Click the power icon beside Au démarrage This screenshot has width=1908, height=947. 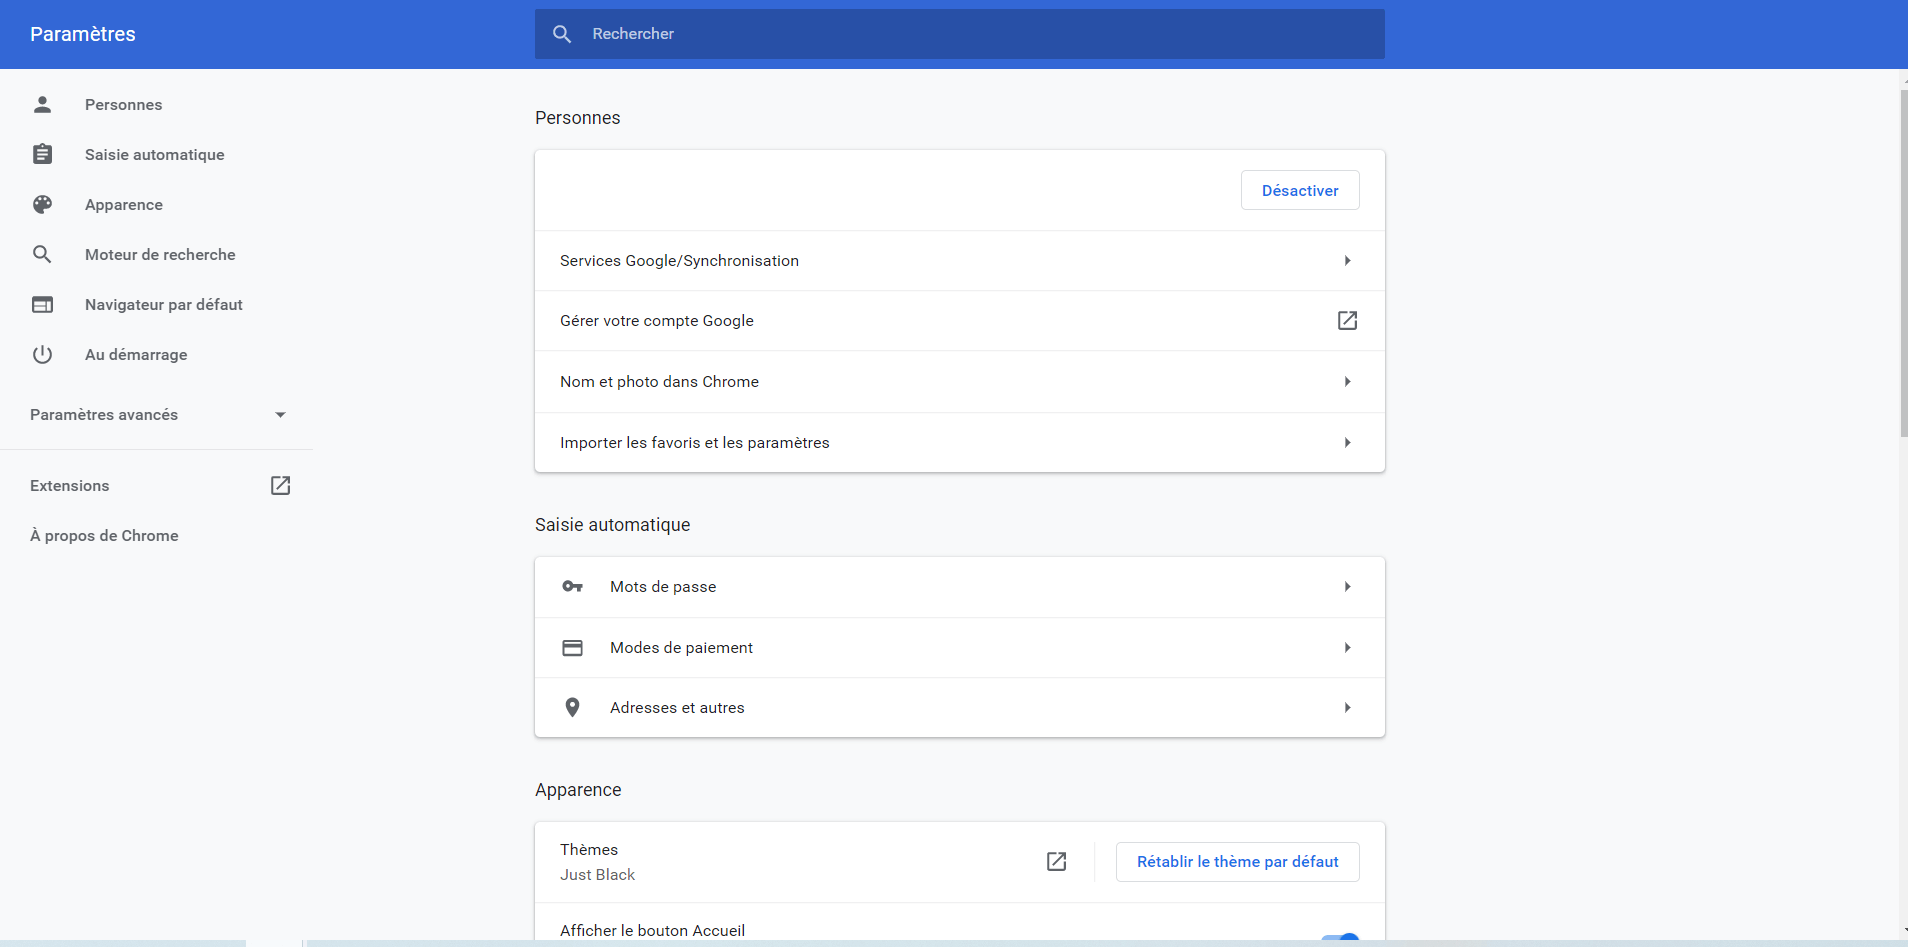[x=42, y=354]
